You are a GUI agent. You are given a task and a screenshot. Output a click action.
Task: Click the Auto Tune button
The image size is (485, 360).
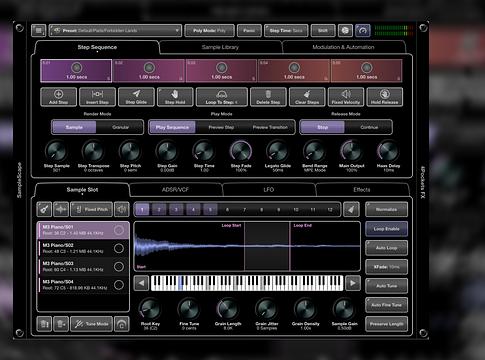pyautogui.click(x=386, y=286)
